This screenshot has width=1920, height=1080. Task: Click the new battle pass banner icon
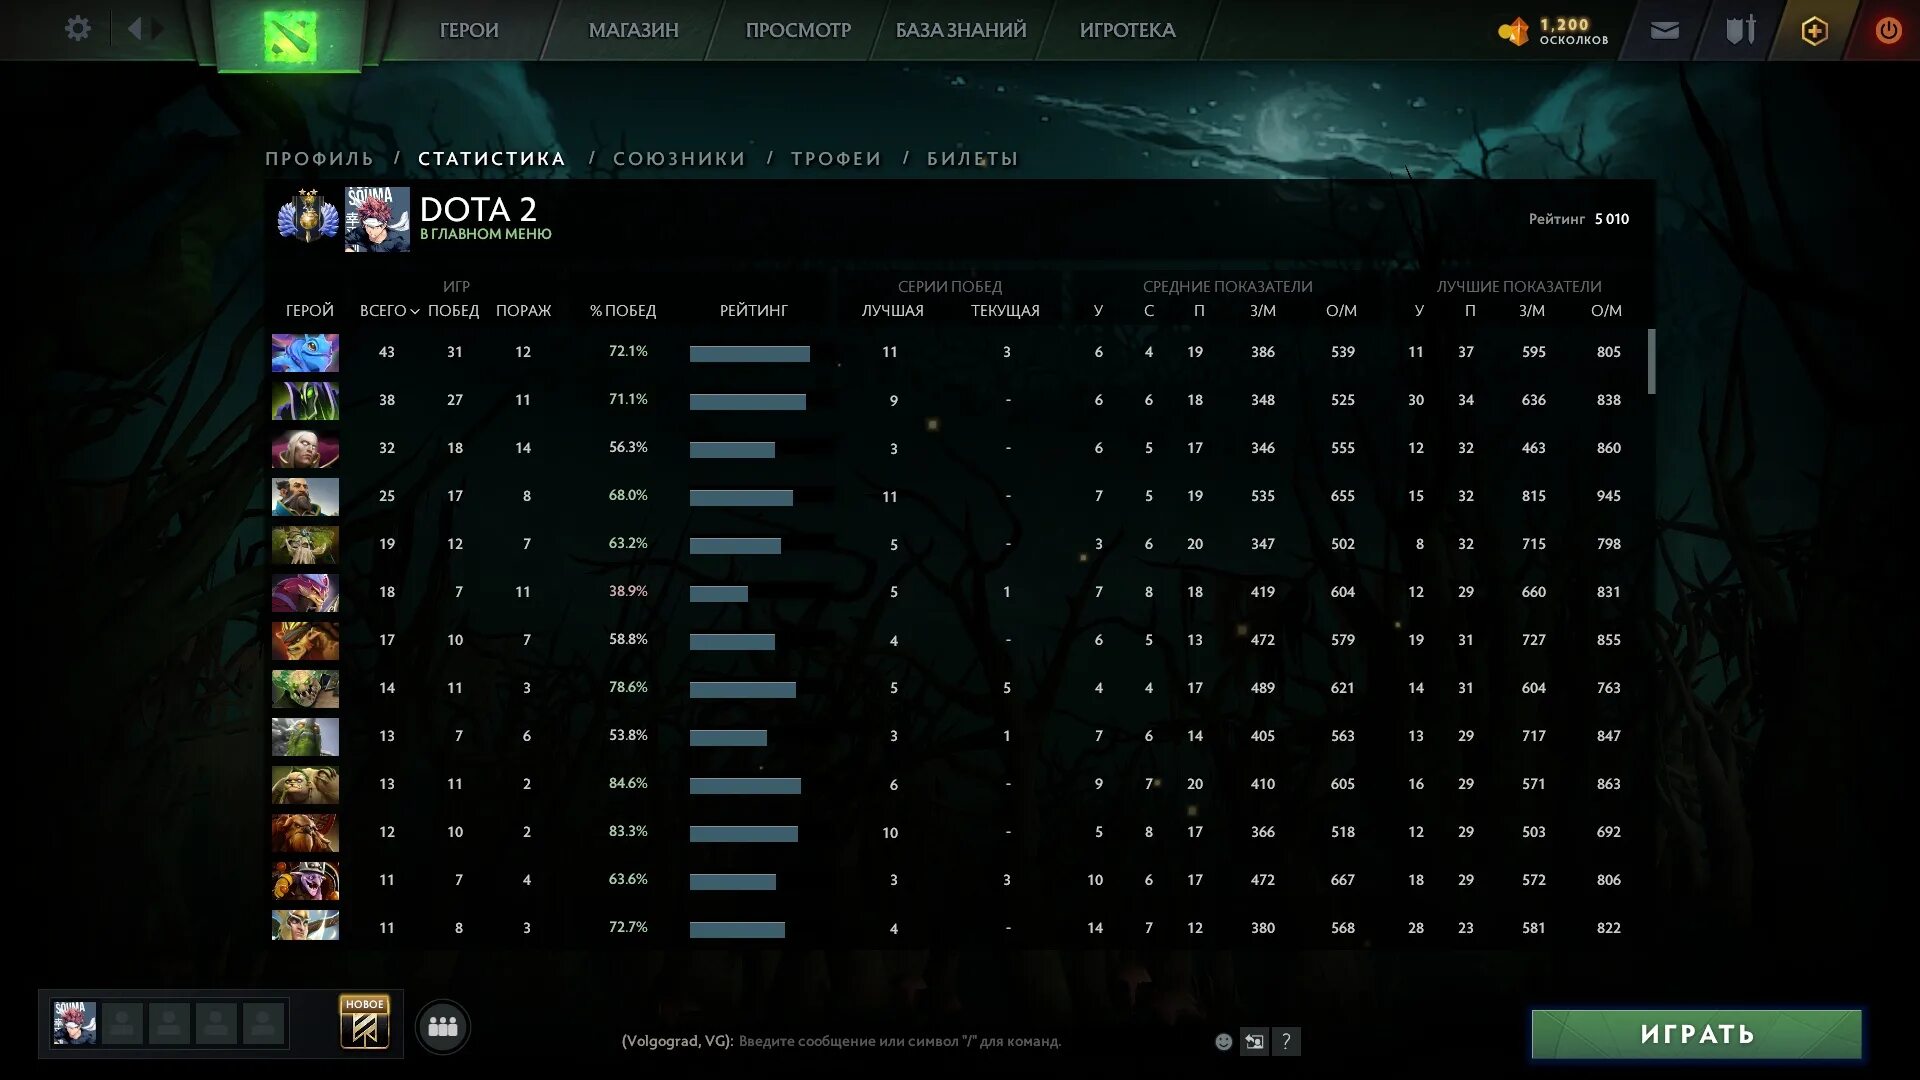click(x=365, y=1023)
